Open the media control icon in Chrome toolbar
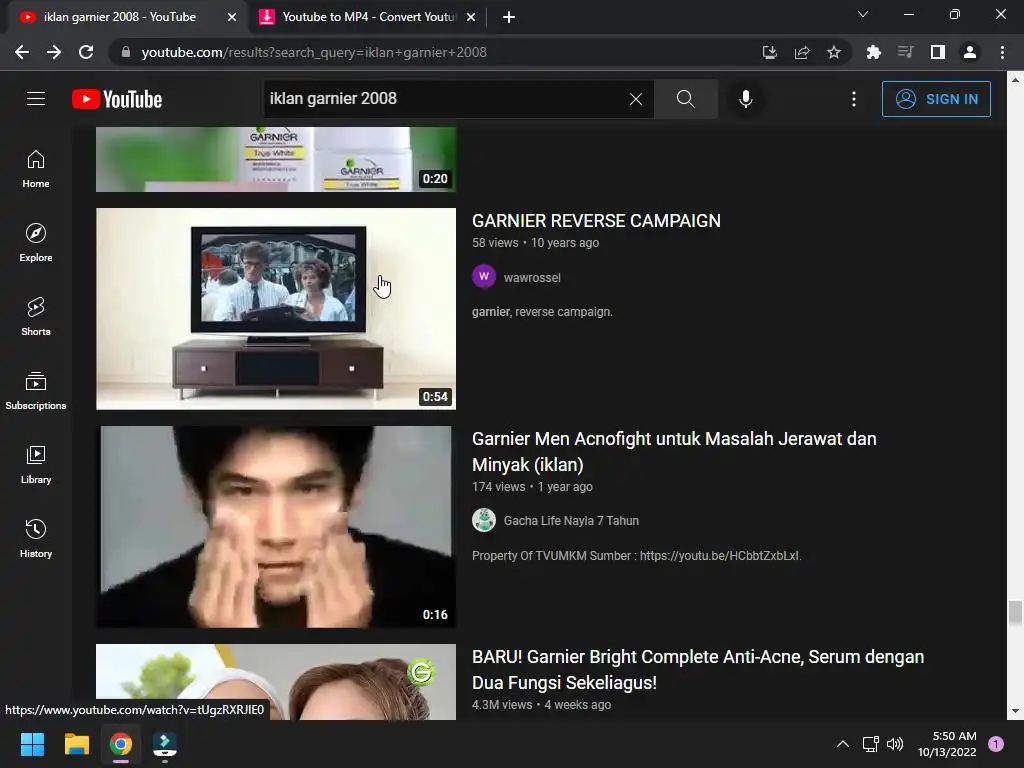 (x=906, y=52)
